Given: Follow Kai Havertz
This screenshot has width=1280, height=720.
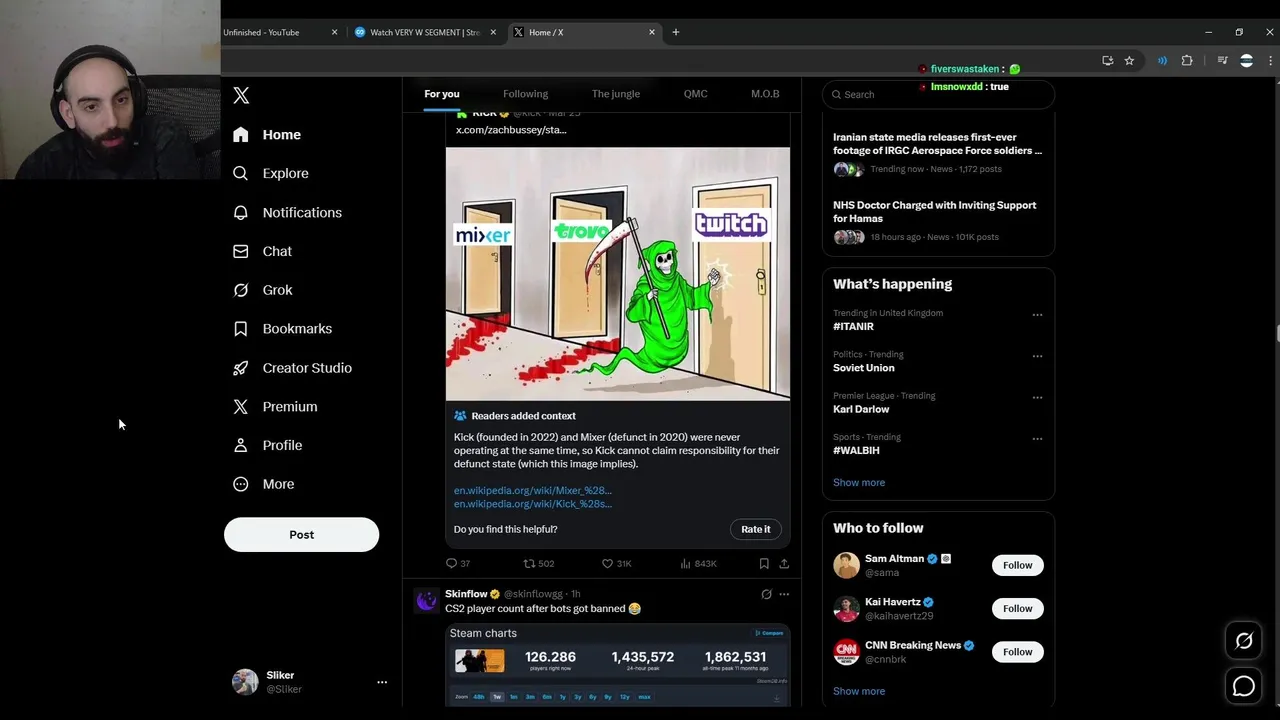Looking at the screenshot, I should pyautogui.click(x=1018, y=608).
